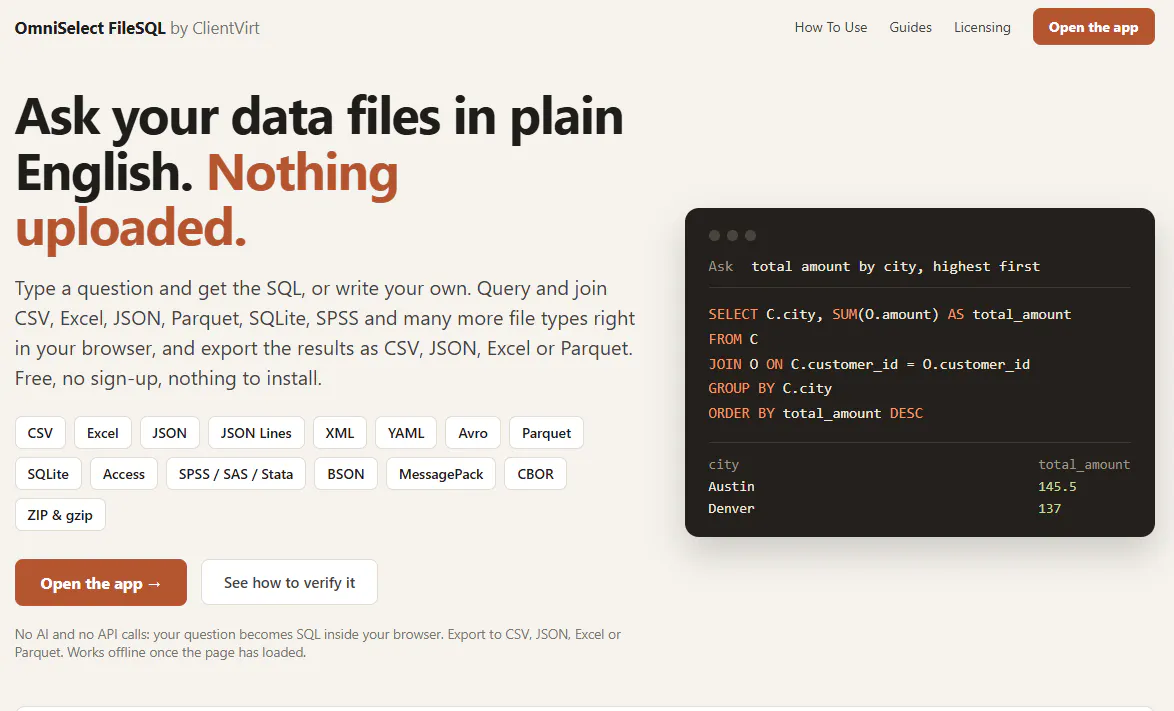Open the Licensing nav link
Image resolution: width=1174 pixels, height=711 pixels.
982,28
